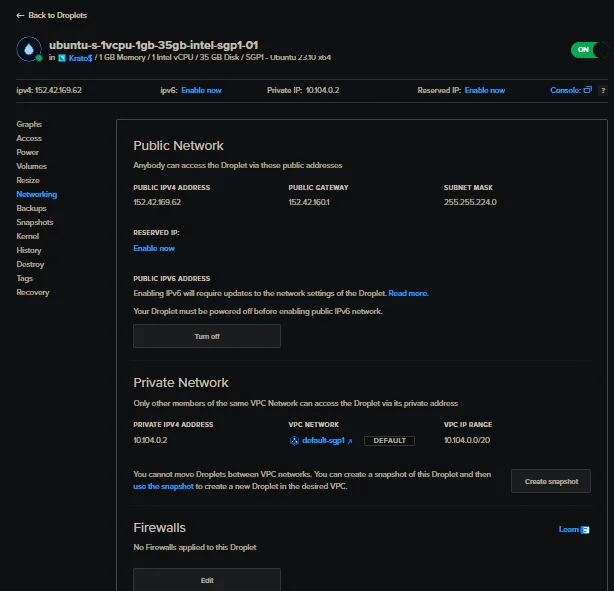This screenshot has height=591, width=614.
Task: Click the droplet name ubuntu-s-1vcpu-1gb-35gb-intel-sgp1-01
Action: pyautogui.click(x=154, y=45)
